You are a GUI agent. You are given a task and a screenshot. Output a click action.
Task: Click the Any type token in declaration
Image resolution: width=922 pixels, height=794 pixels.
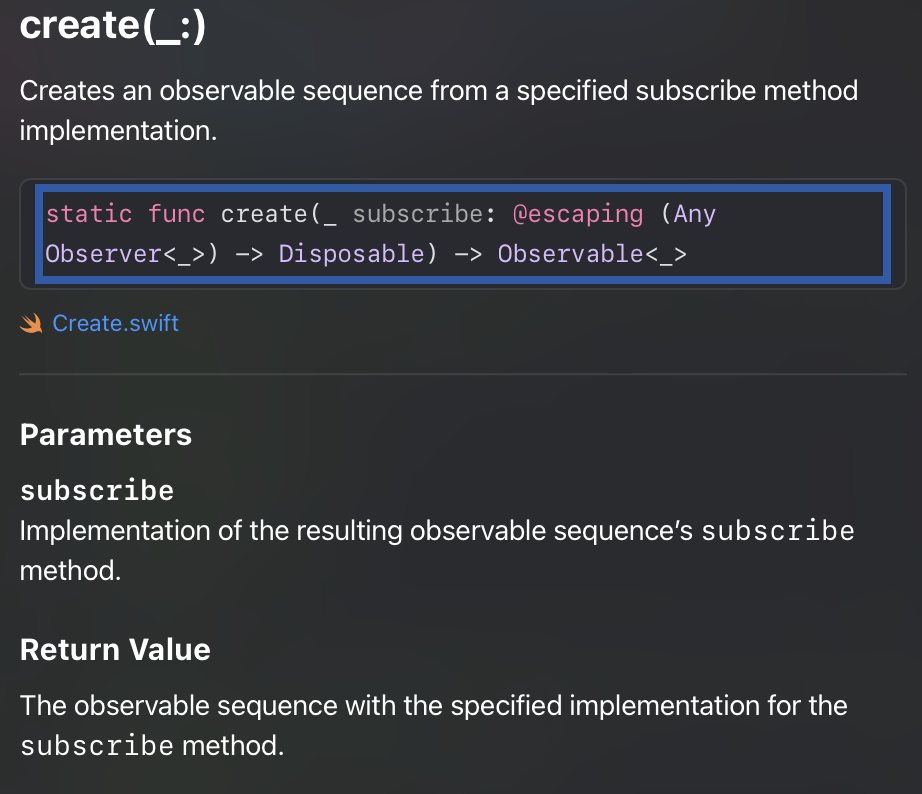pos(695,214)
